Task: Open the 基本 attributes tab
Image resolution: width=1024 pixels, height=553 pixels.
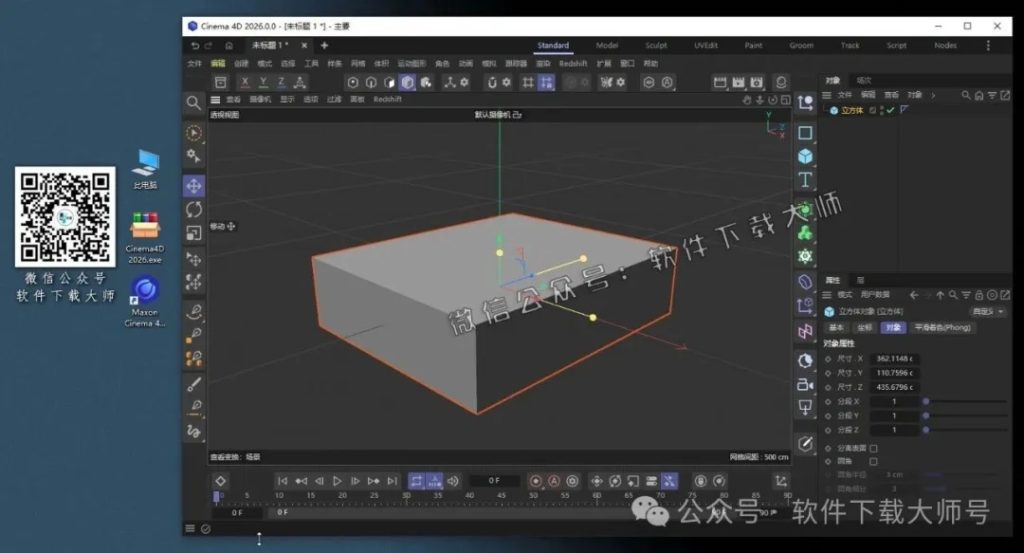Action: point(836,328)
